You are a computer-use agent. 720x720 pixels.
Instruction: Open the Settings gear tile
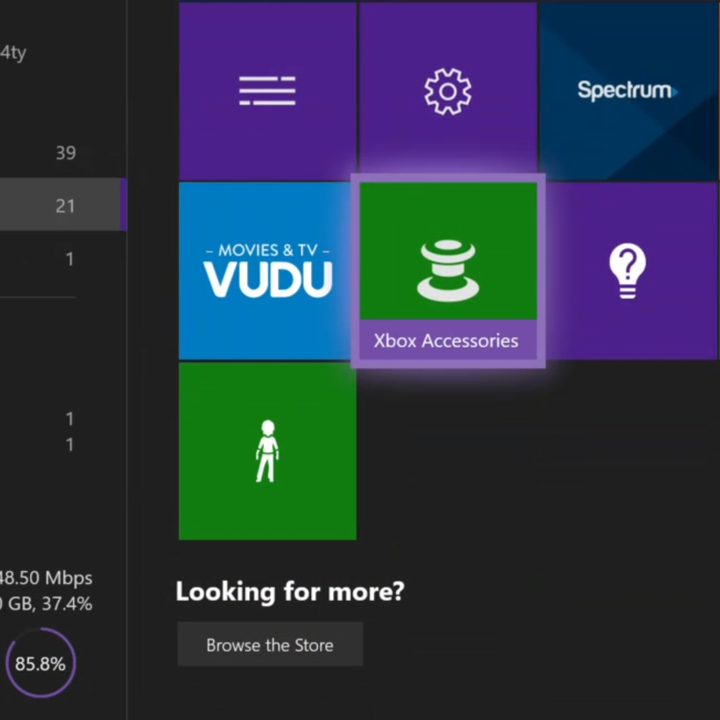tap(448, 90)
